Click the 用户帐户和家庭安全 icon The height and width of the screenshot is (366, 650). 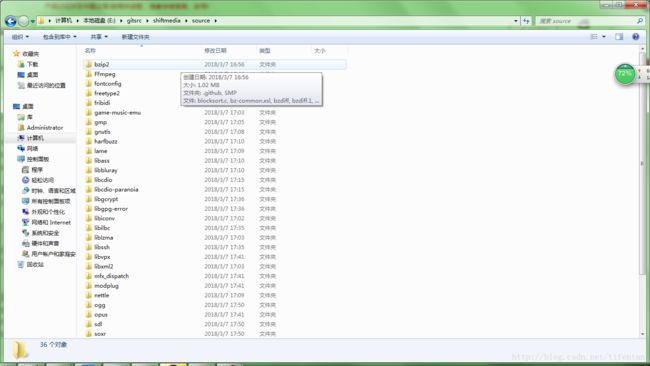click(x=25, y=254)
